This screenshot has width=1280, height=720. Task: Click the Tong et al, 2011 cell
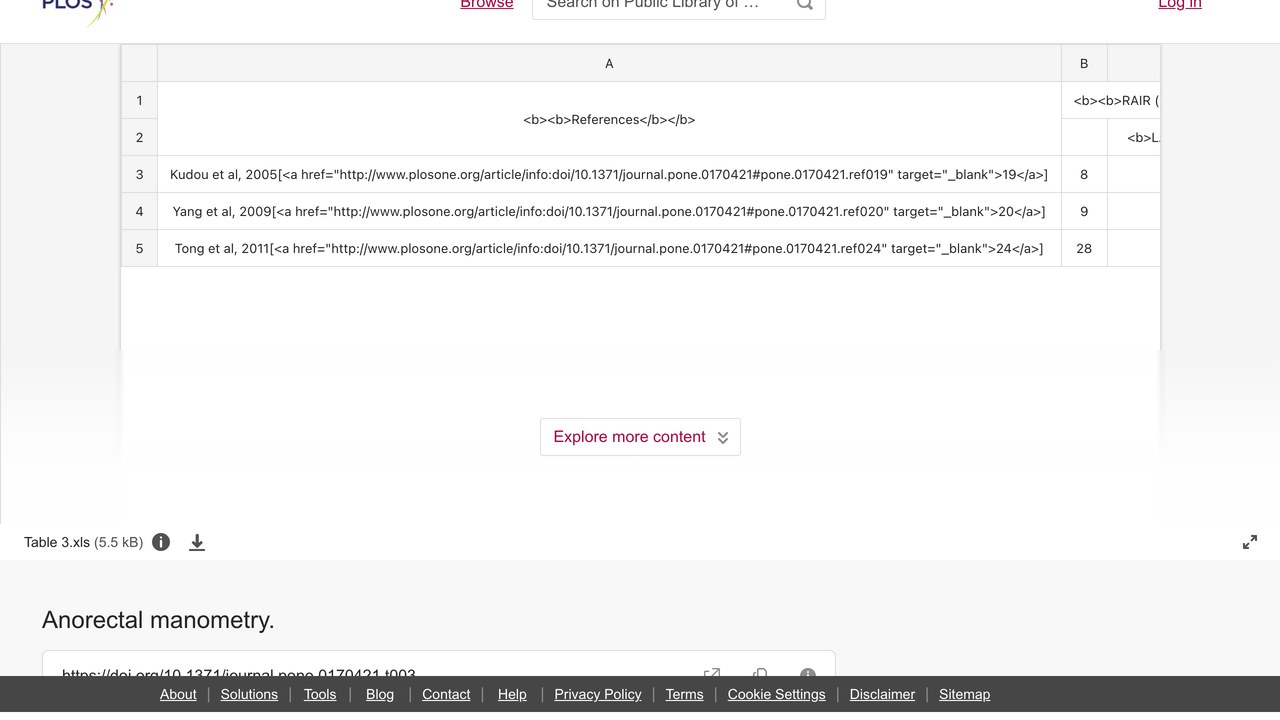point(609,248)
